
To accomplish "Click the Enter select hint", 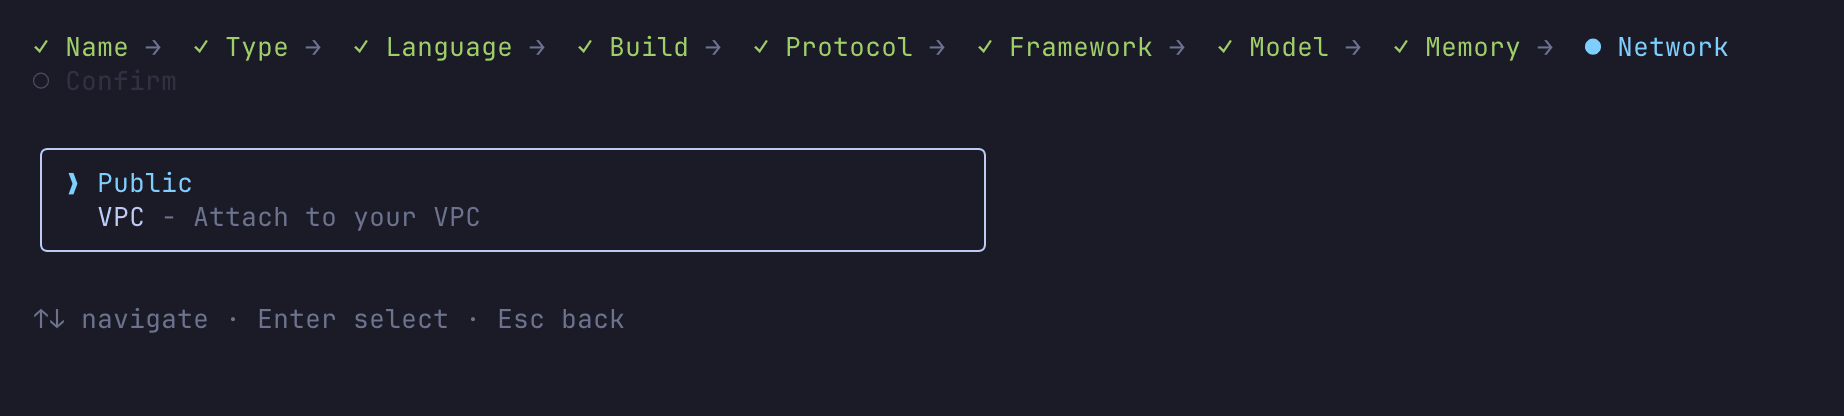I will [353, 319].
